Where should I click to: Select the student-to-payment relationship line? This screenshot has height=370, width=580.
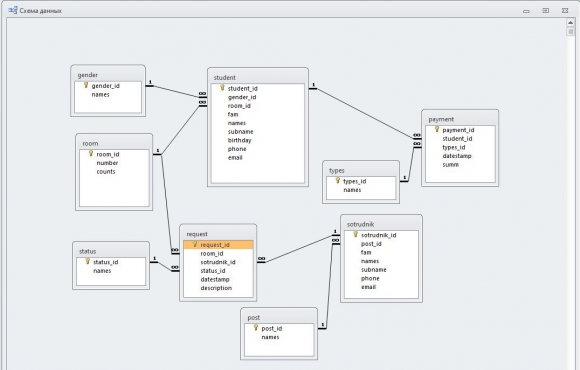tap(364, 114)
